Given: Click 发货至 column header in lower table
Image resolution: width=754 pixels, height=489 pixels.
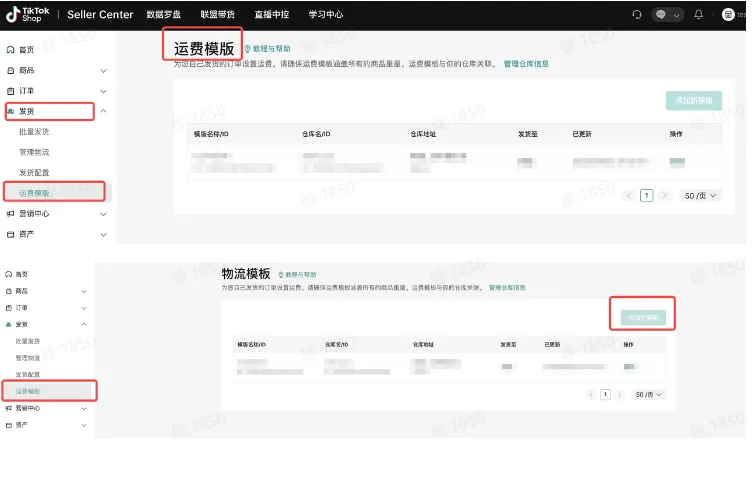Looking at the screenshot, I should pos(508,345).
